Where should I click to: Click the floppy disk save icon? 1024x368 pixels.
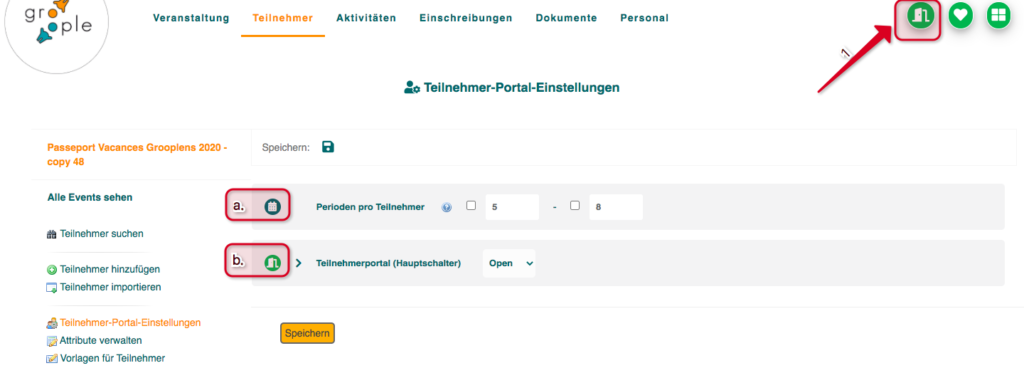point(328,147)
